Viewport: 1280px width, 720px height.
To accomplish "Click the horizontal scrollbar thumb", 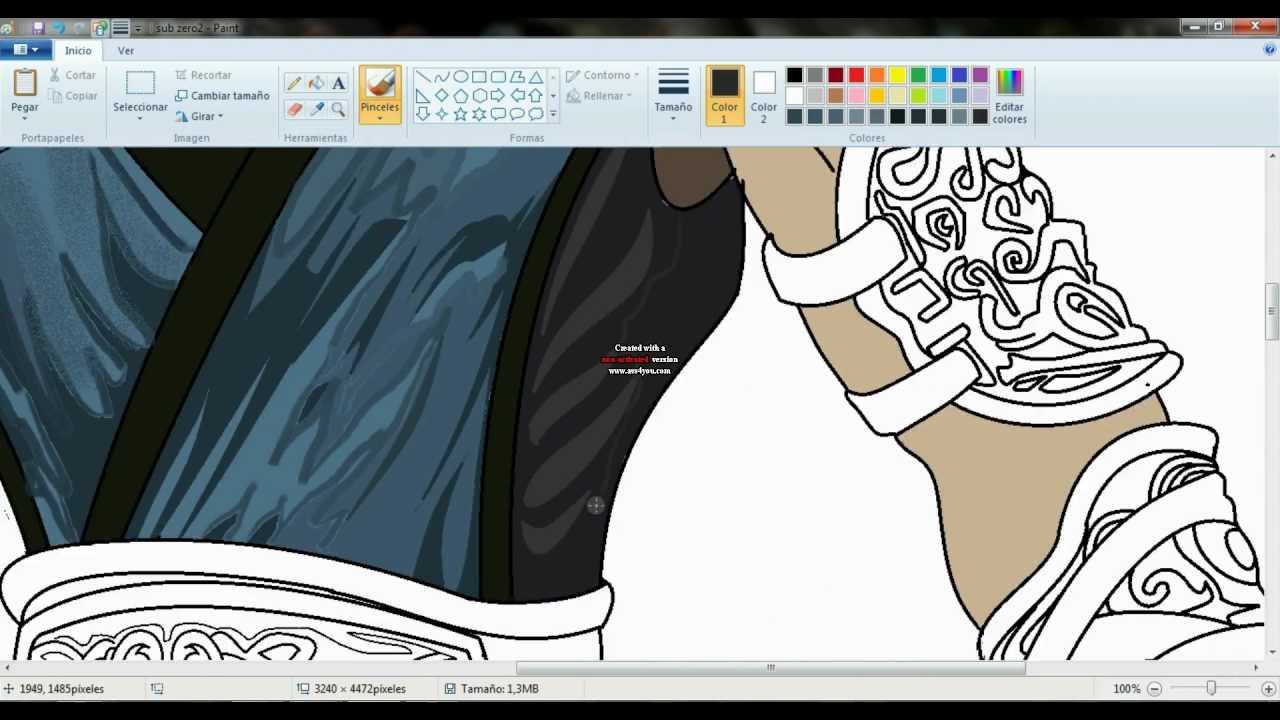I will (x=771, y=667).
